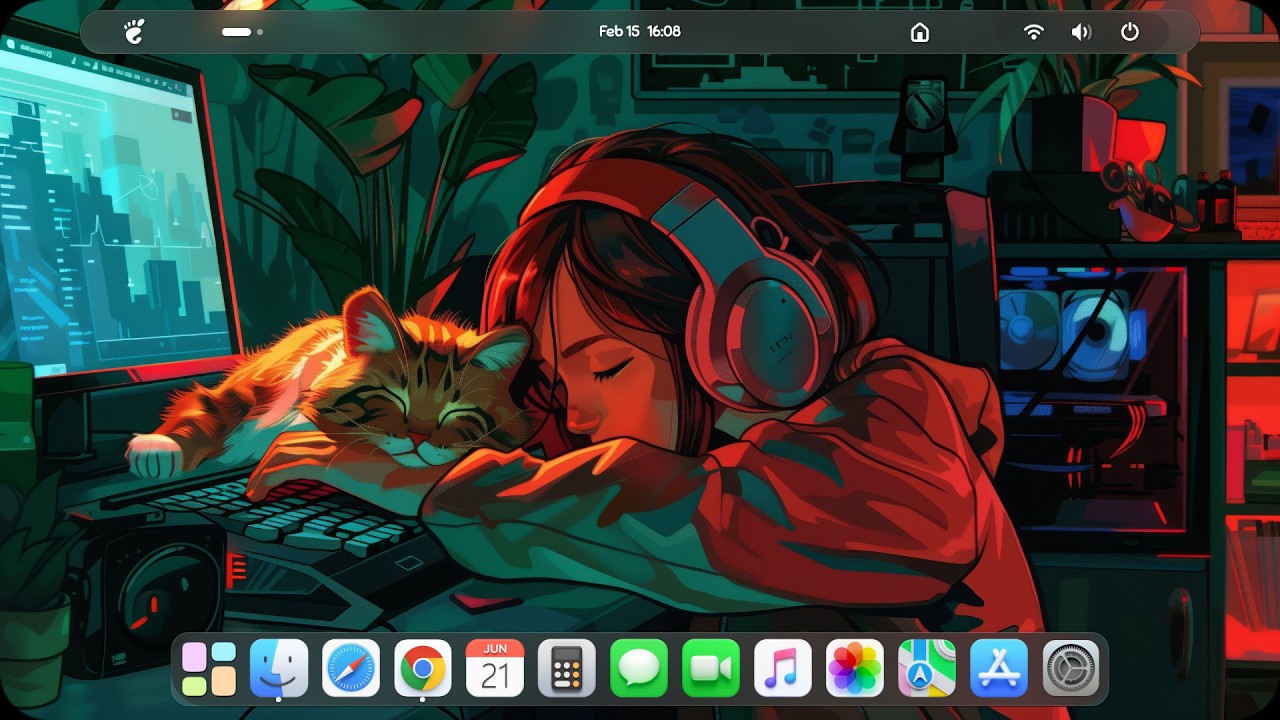Launch Finder from the dock

[x=279, y=668]
